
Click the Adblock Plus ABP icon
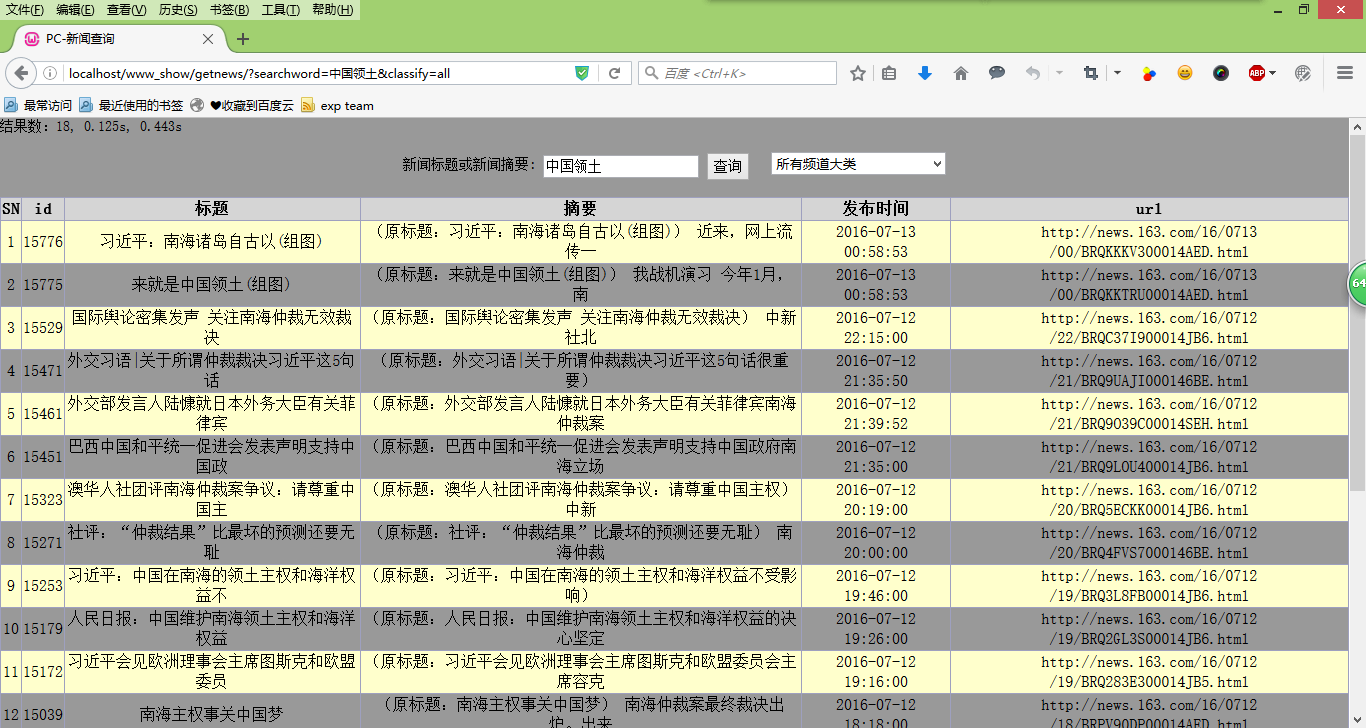[1256, 73]
